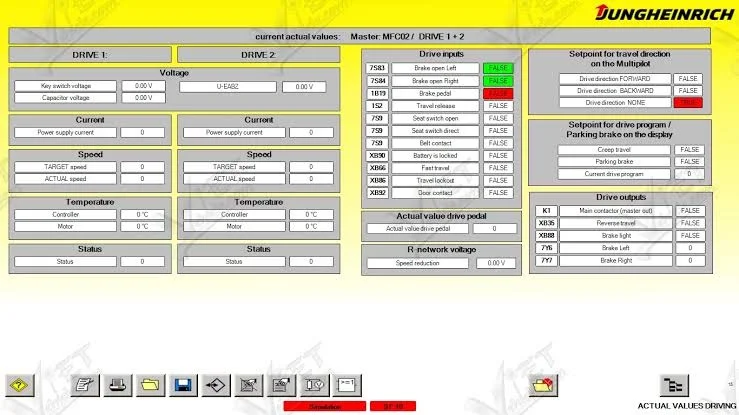Click Drive 2 'ACTUAL speed' label

tap(234, 179)
